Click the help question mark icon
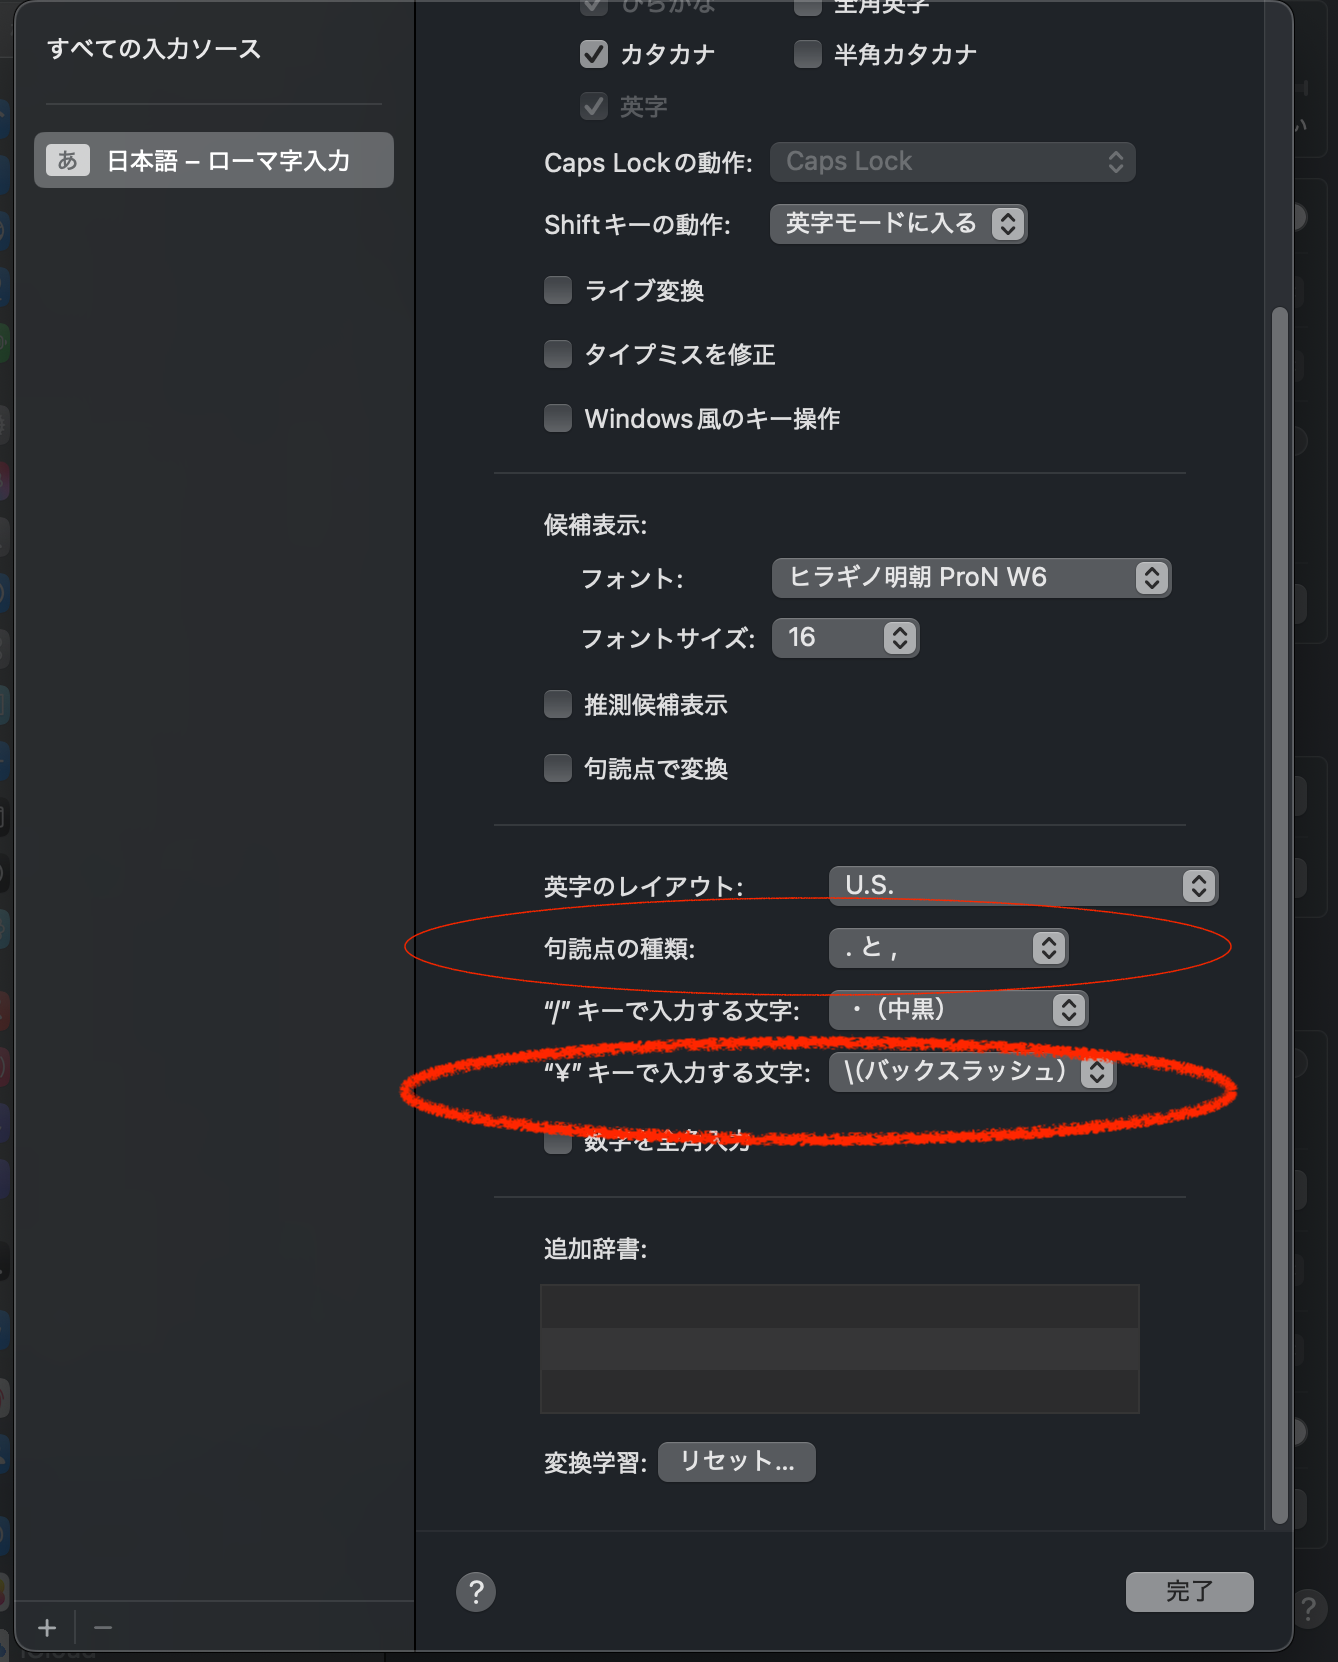 (x=476, y=1591)
